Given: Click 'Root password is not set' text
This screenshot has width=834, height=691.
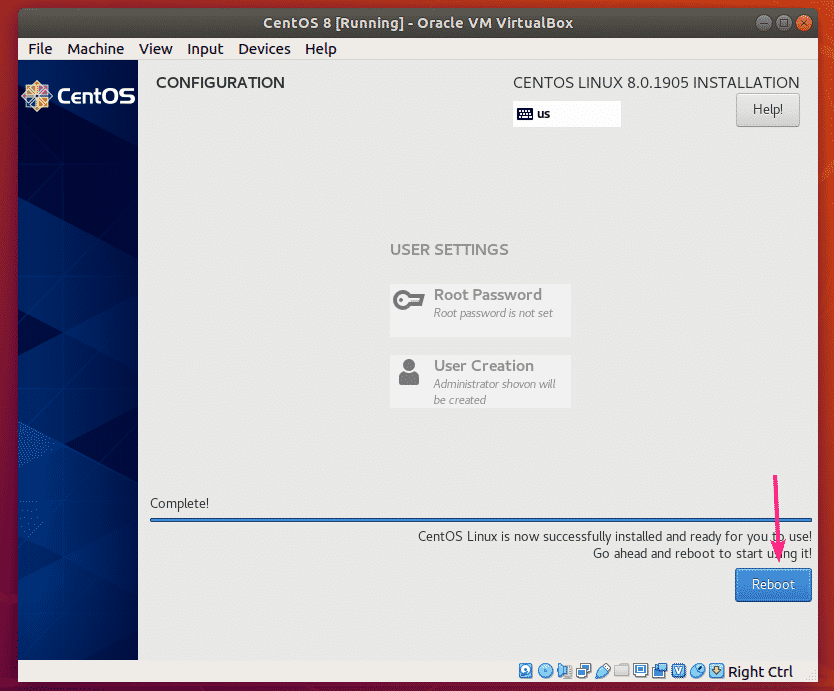Looking at the screenshot, I should (493, 313).
